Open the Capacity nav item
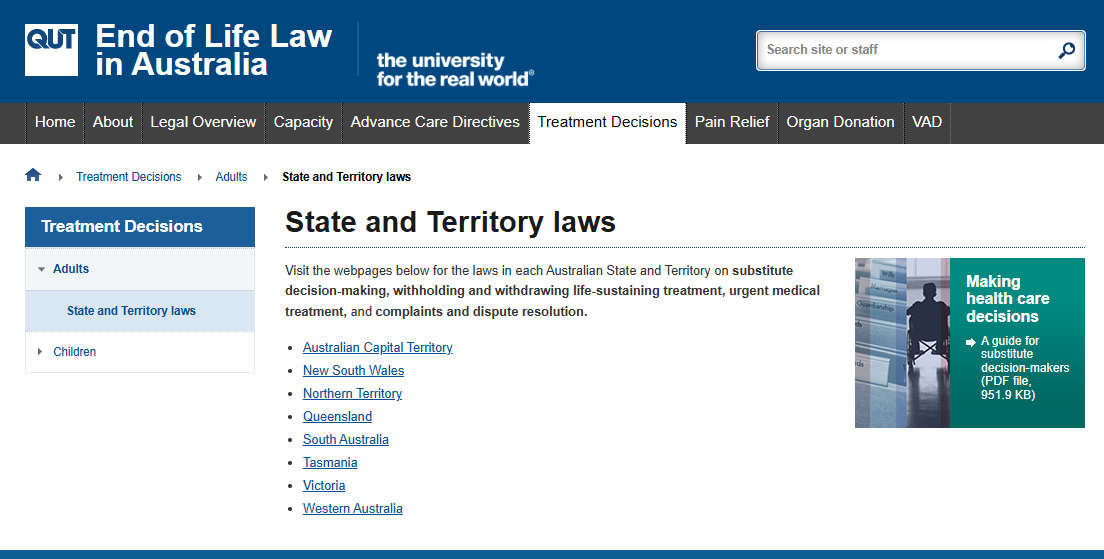Image resolution: width=1104 pixels, height=559 pixels. tap(303, 123)
